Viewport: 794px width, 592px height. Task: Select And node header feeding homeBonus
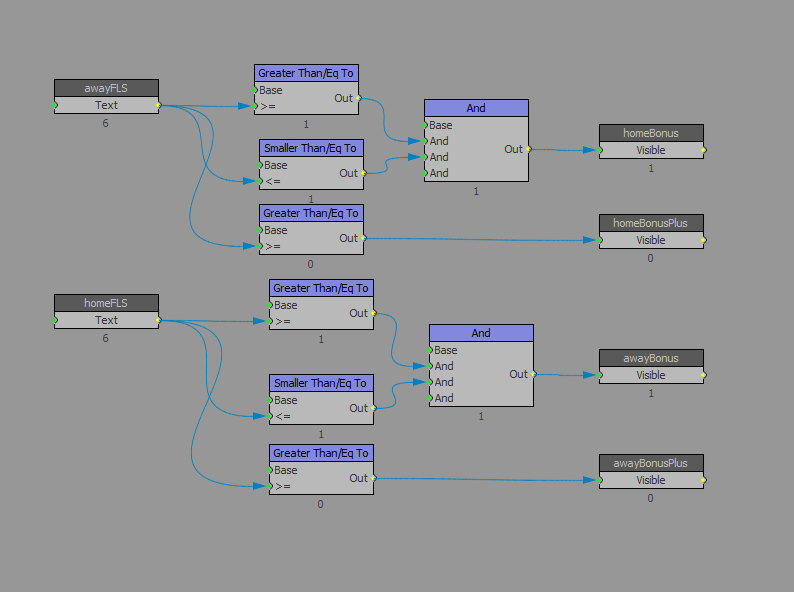pyautogui.click(x=476, y=108)
